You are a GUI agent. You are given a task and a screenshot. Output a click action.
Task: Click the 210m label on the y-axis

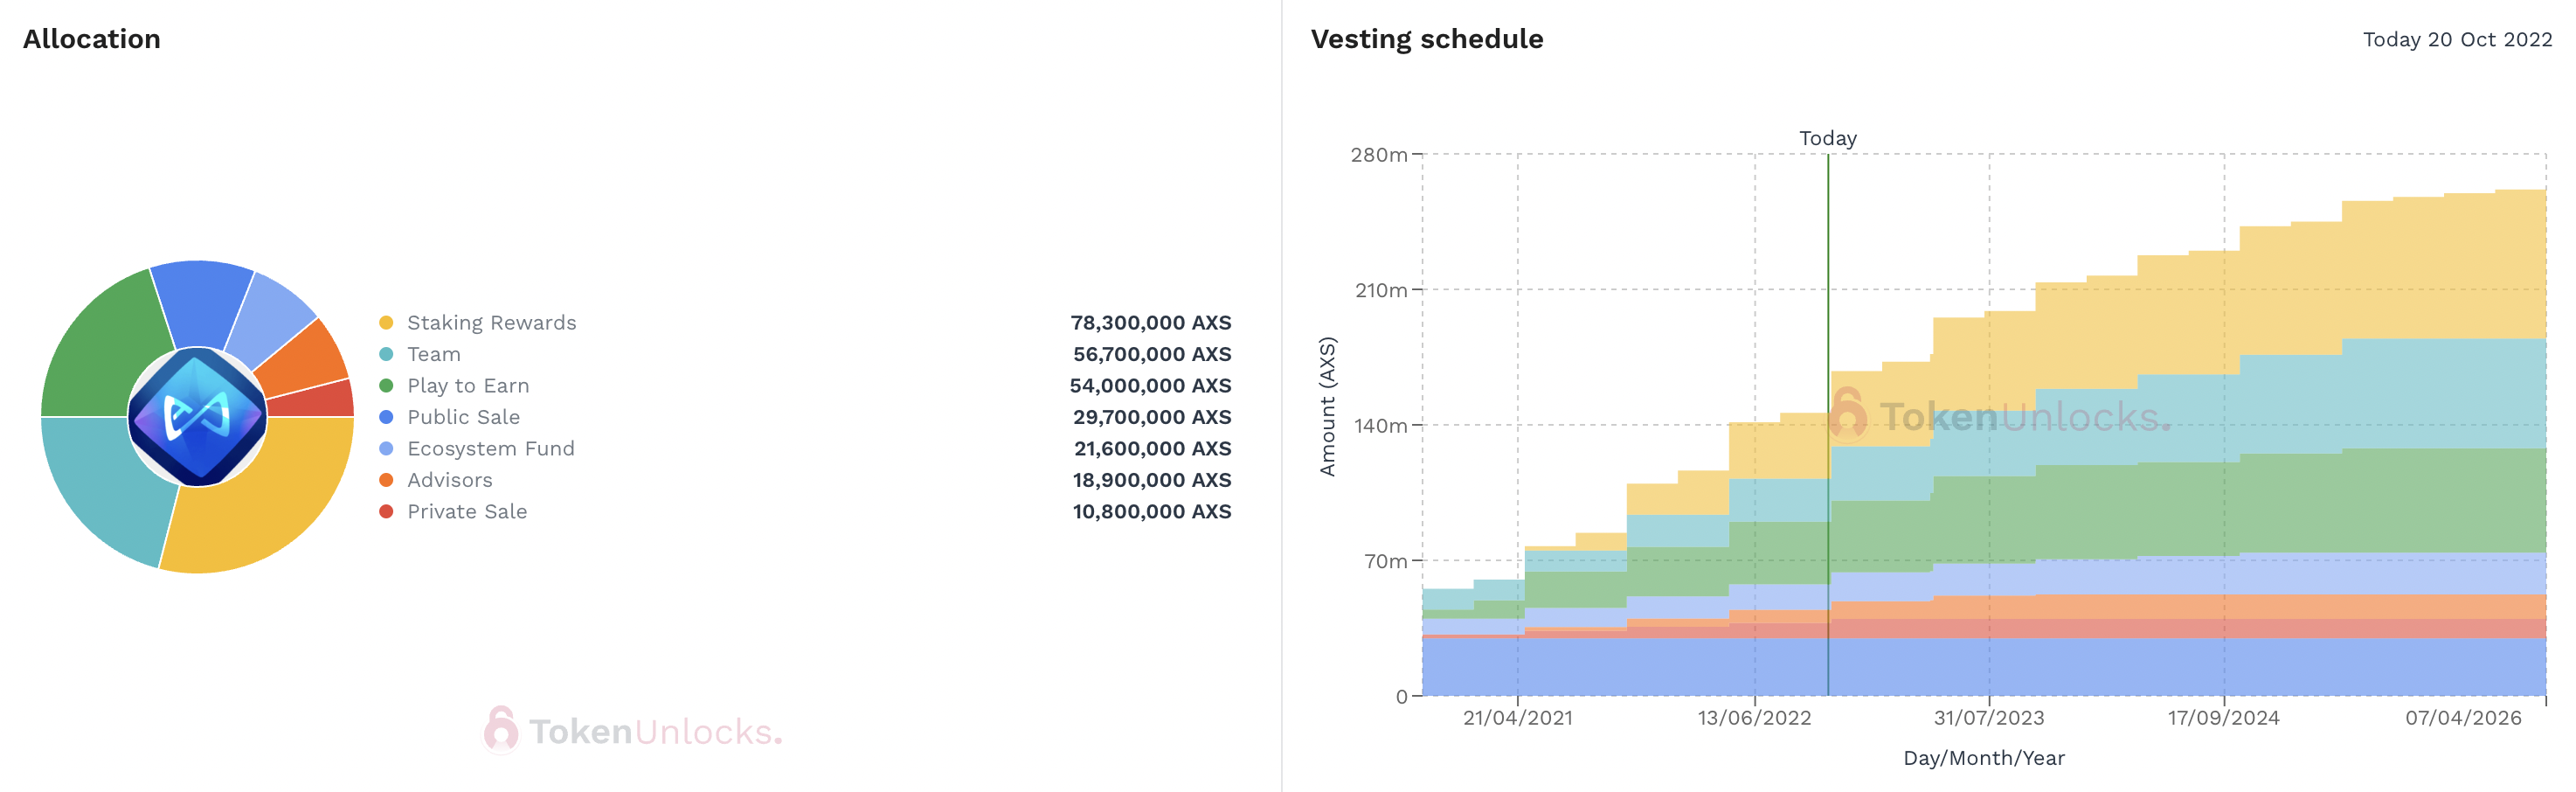coord(1380,290)
